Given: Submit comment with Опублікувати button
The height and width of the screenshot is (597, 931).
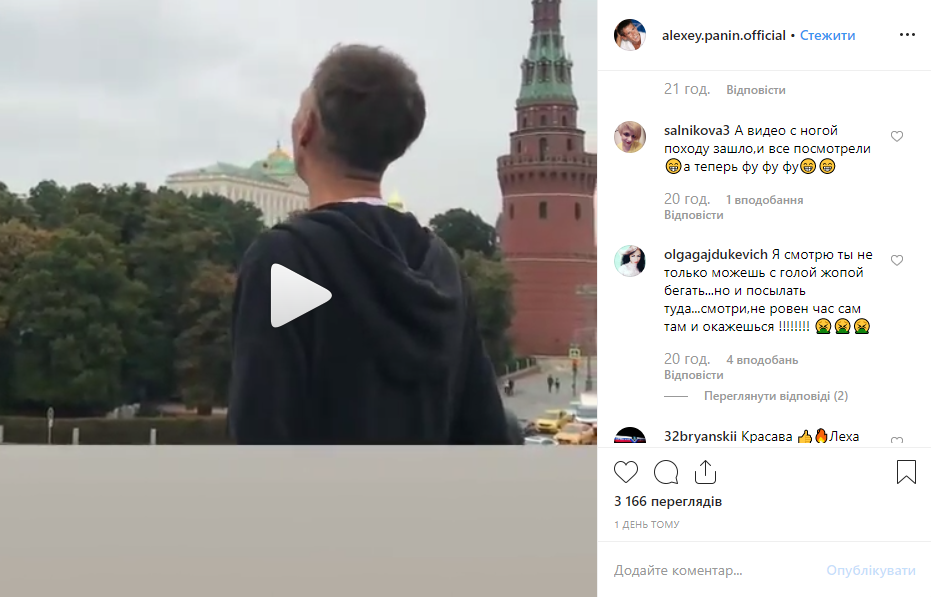Looking at the screenshot, I should click(x=870, y=570).
